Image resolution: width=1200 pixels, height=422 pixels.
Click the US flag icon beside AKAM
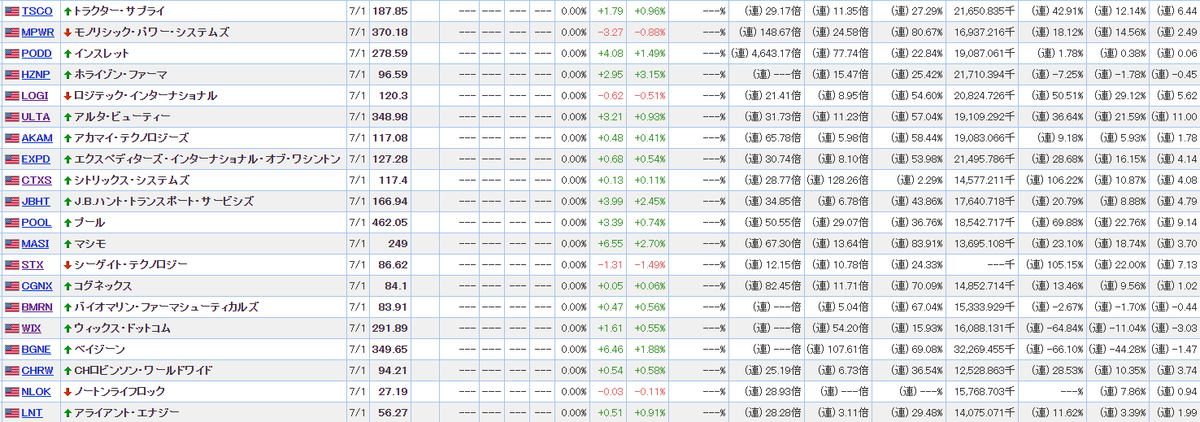click(12, 138)
